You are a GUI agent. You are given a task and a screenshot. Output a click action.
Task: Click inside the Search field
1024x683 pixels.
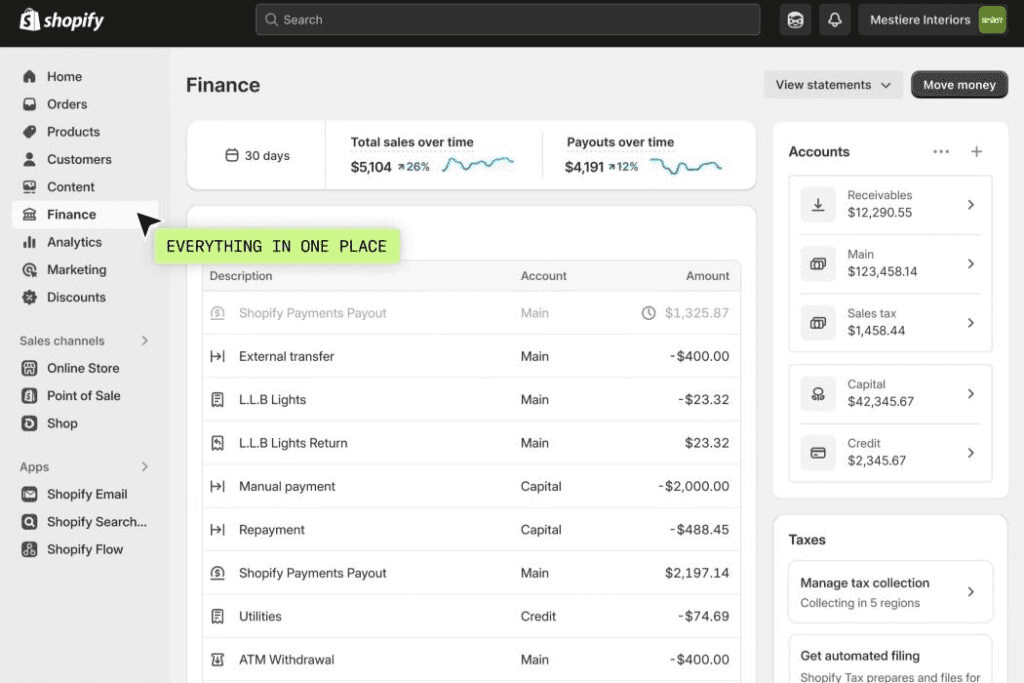click(x=507, y=19)
